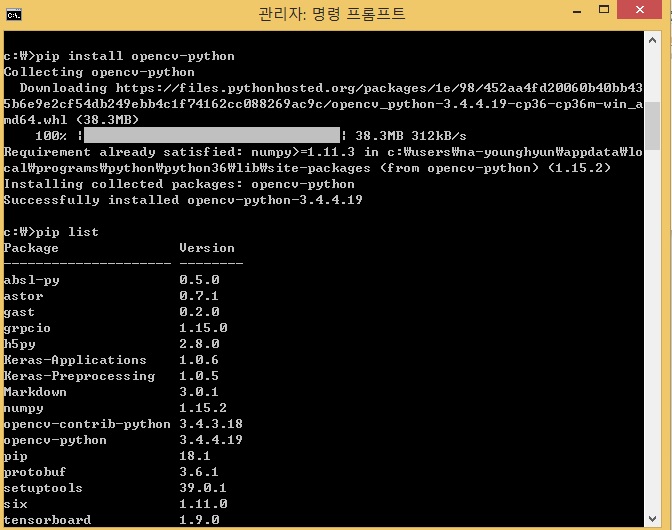
Task: Minimize the command prompt window
Action: tap(577, 12)
